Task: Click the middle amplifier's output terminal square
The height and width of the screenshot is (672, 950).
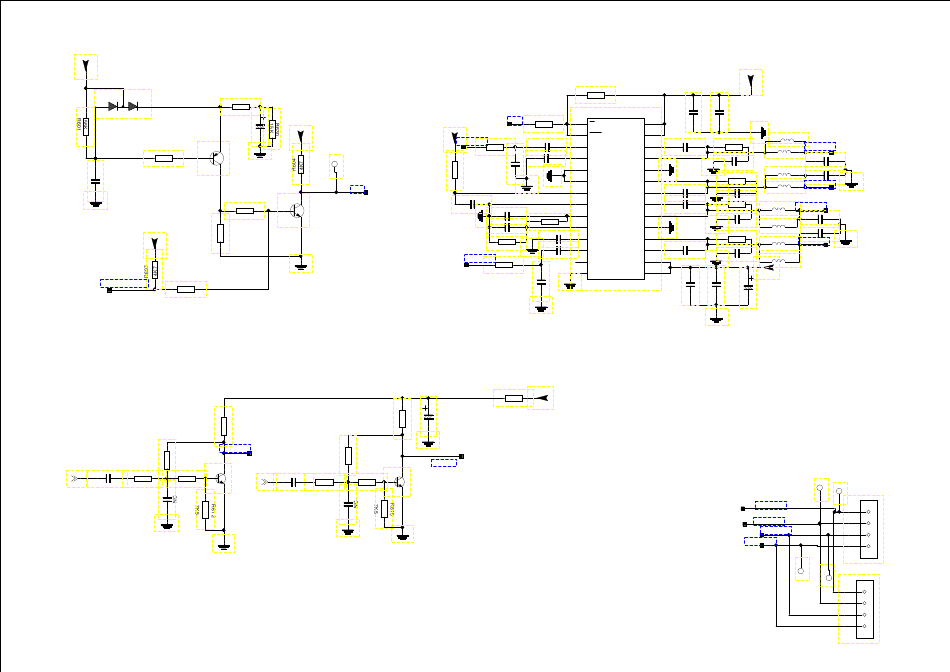Action: 462,456
